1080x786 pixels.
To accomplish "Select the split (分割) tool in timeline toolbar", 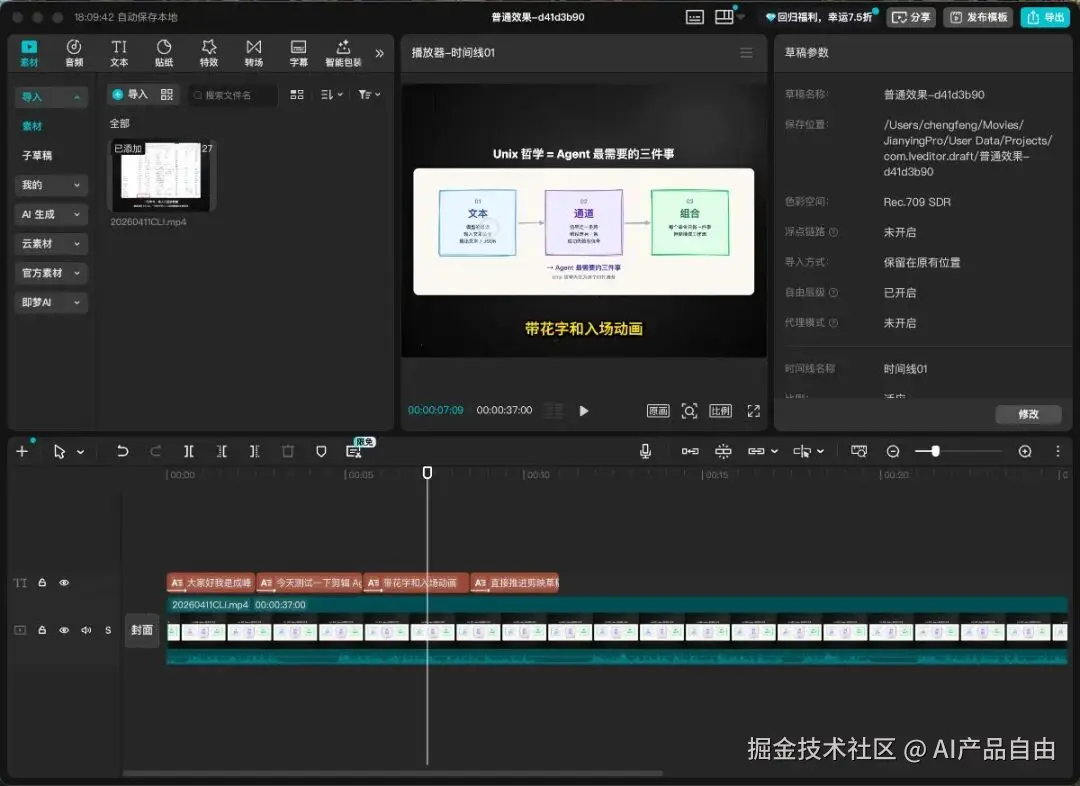I will click(188, 451).
